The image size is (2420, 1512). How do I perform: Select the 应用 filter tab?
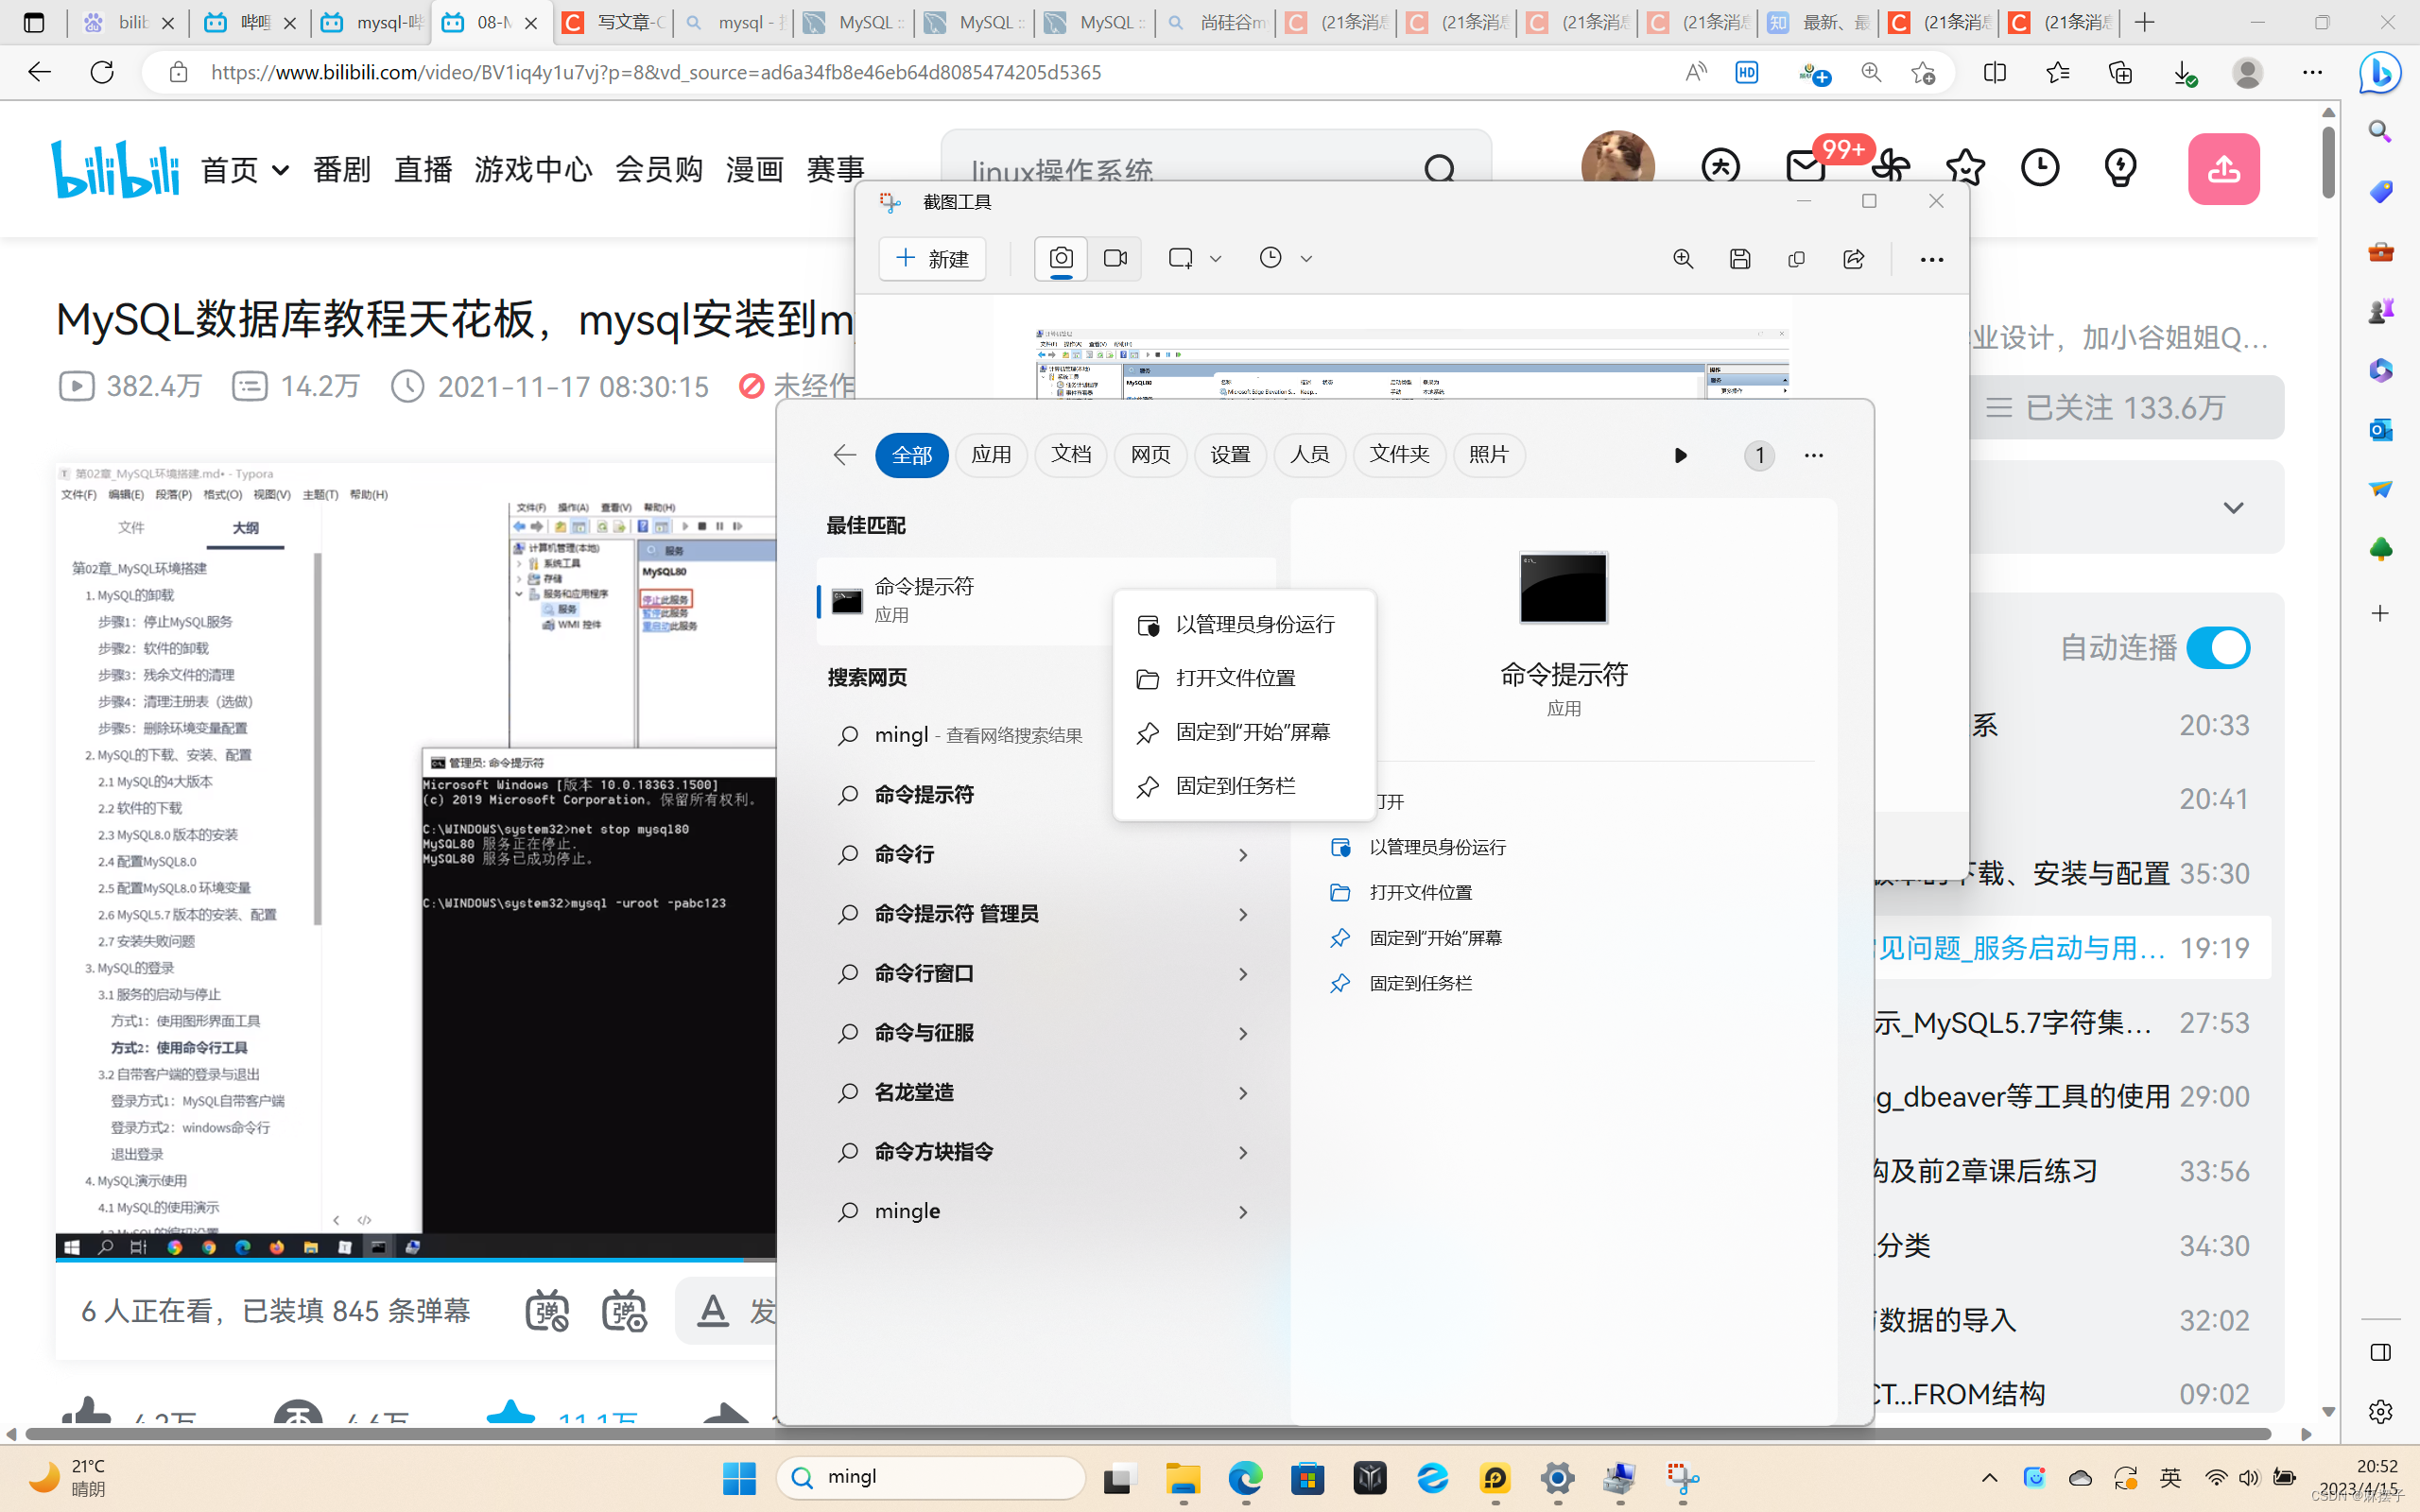coord(991,455)
